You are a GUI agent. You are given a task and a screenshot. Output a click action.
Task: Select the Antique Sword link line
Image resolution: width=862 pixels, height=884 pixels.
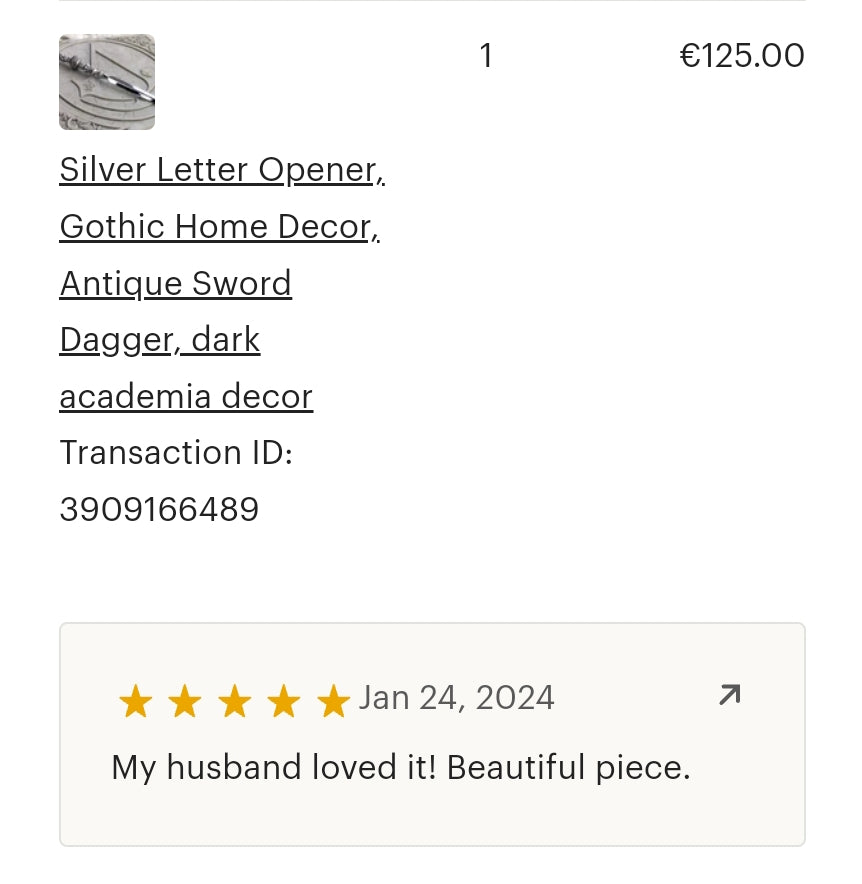(175, 283)
